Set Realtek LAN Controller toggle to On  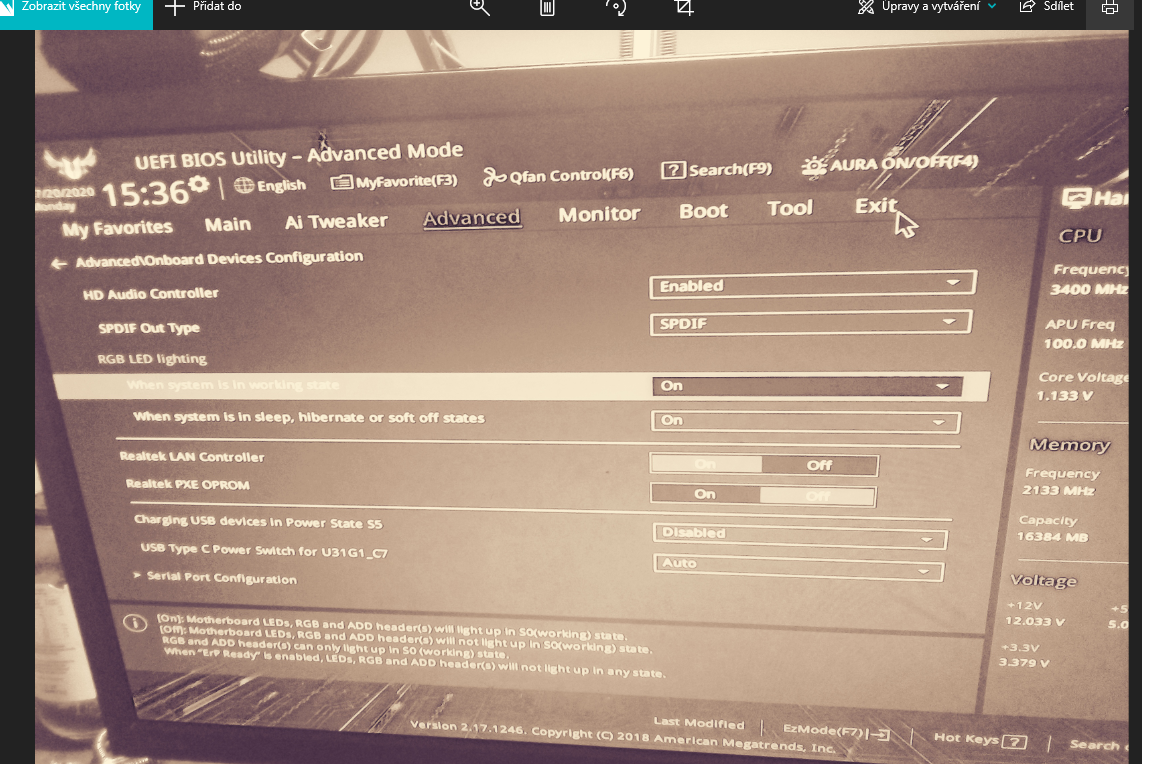pos(706,464)
